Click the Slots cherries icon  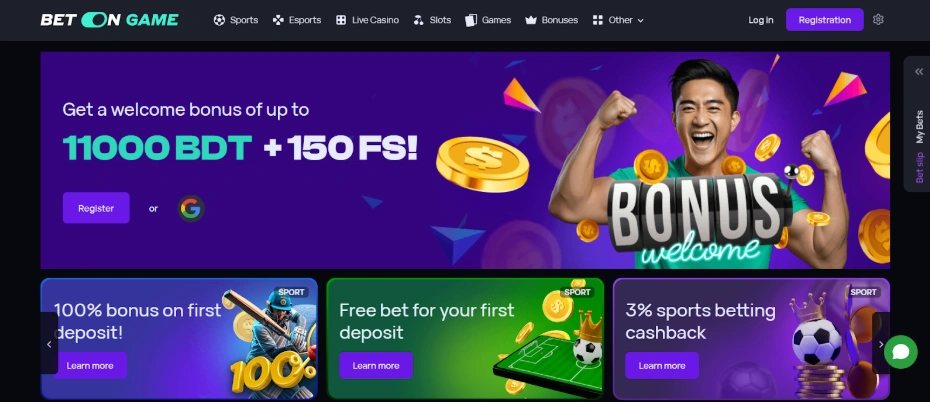[419, 20]
